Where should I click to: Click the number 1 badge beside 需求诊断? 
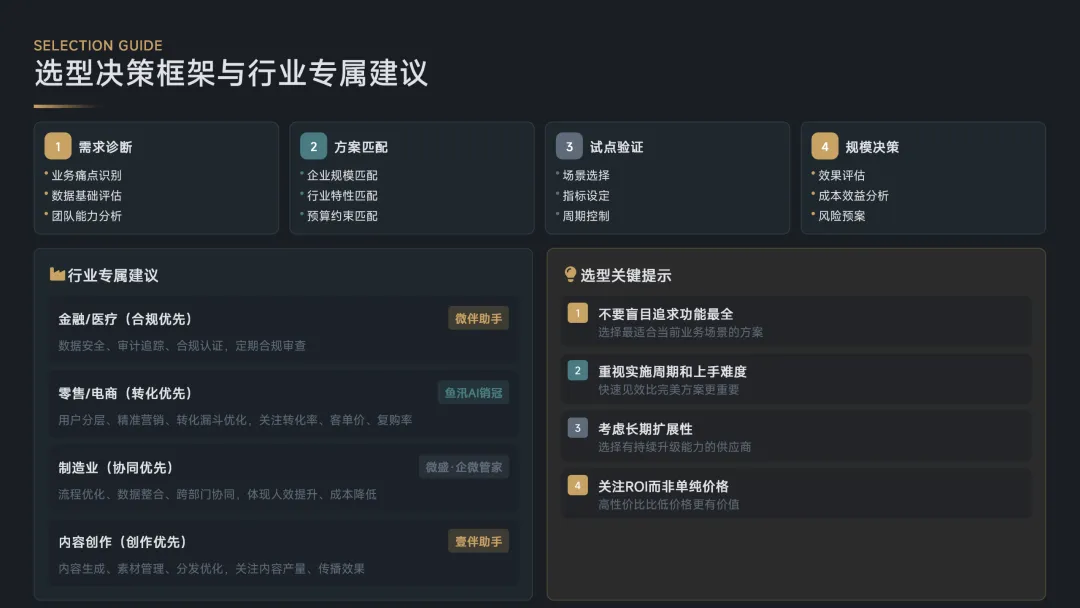point(58,146)
